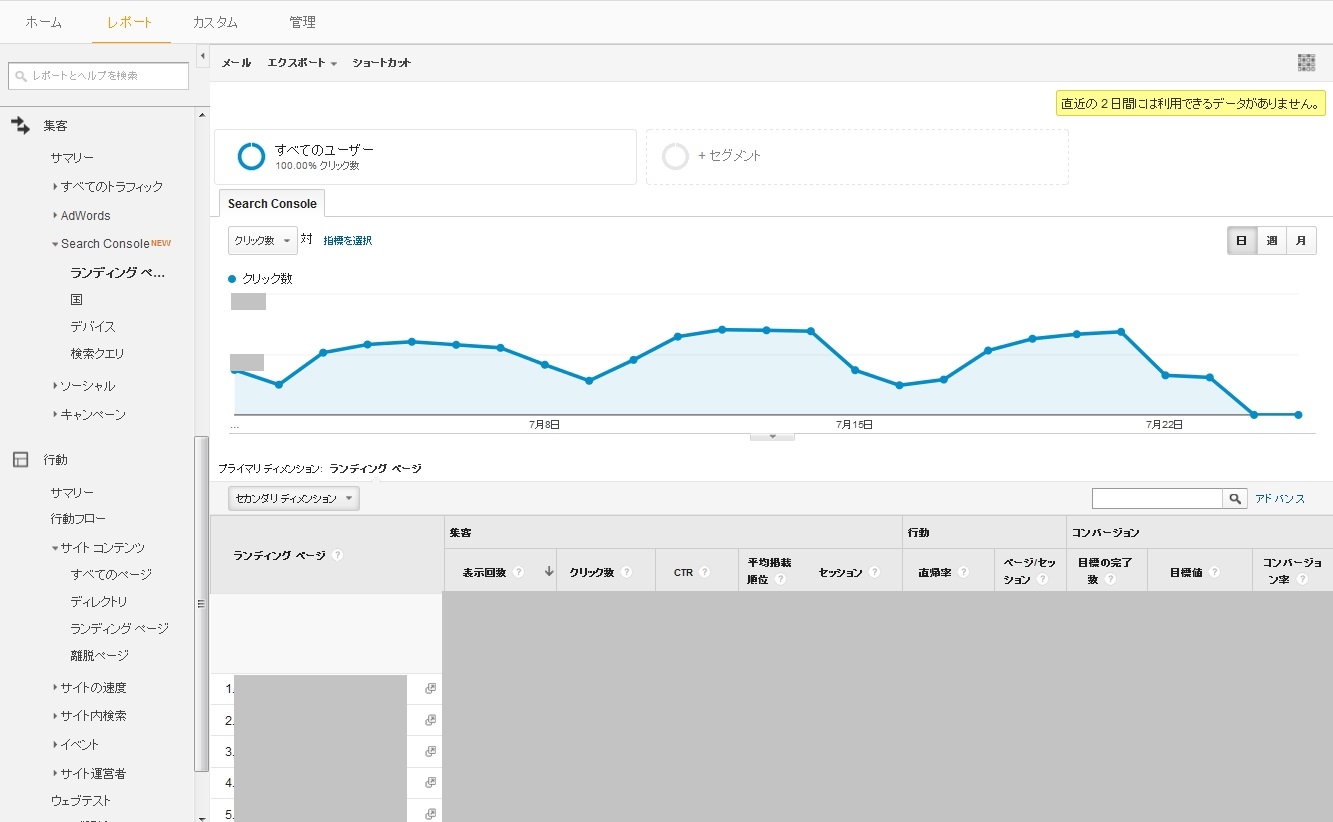Open 行動フロー in sidebar

[78, 518]
